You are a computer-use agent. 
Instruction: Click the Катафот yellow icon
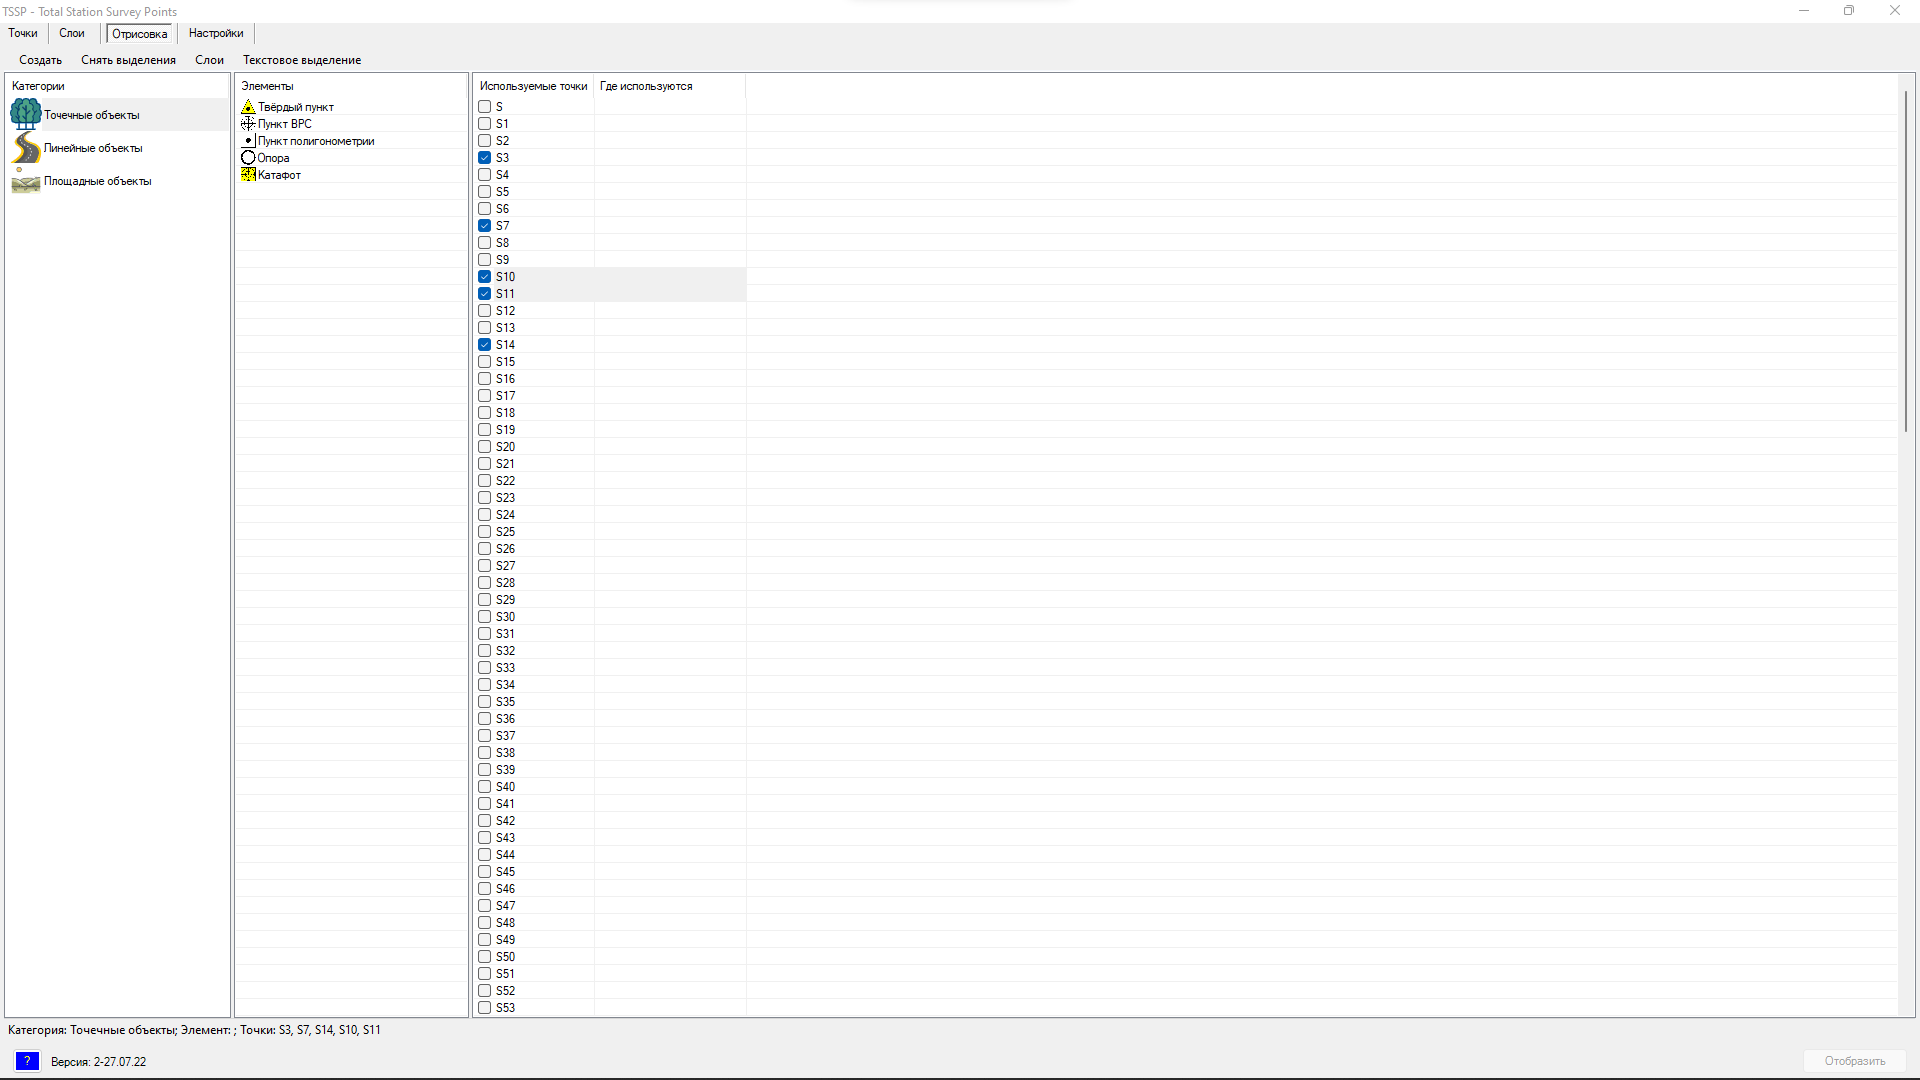tap(248, 175)
